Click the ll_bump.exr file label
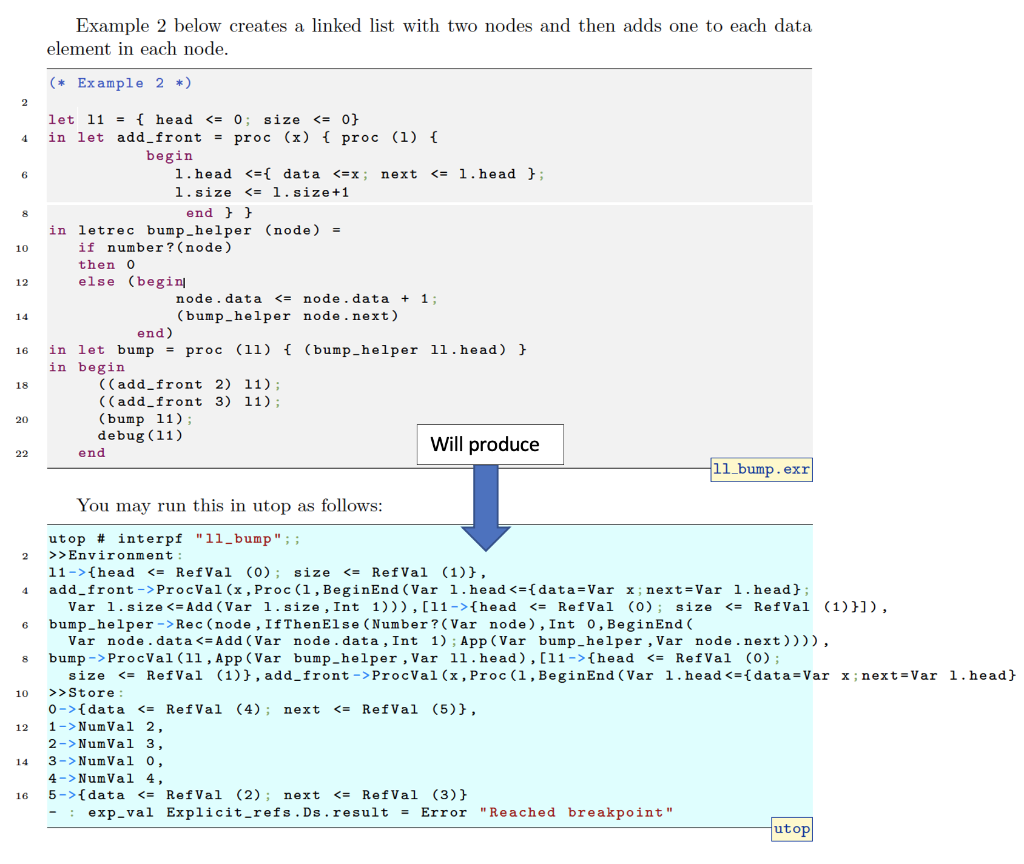This screenshot has height=864, width=1024. (x=761, y=469)
